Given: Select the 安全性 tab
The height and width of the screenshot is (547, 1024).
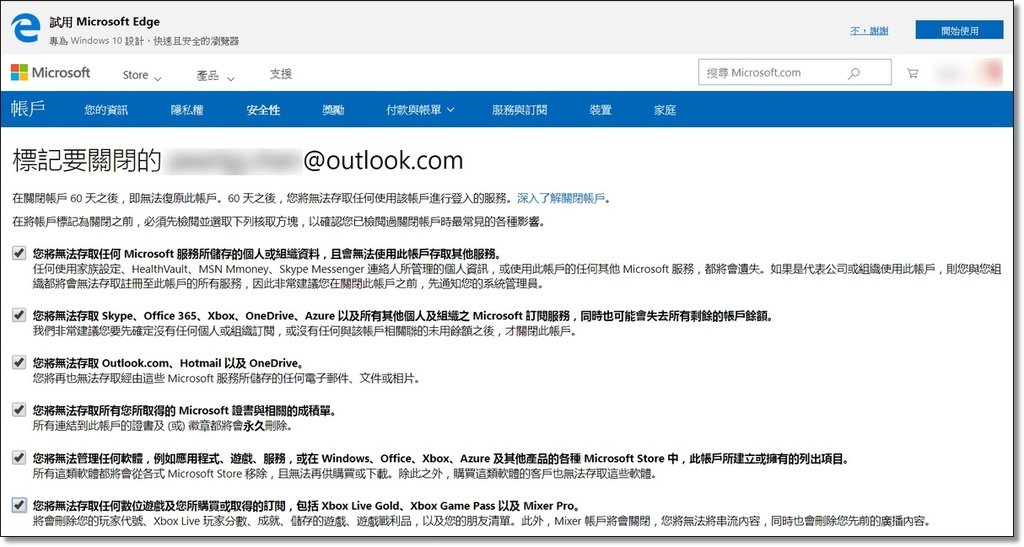Looking at the screenshot, I should [263, 110].
